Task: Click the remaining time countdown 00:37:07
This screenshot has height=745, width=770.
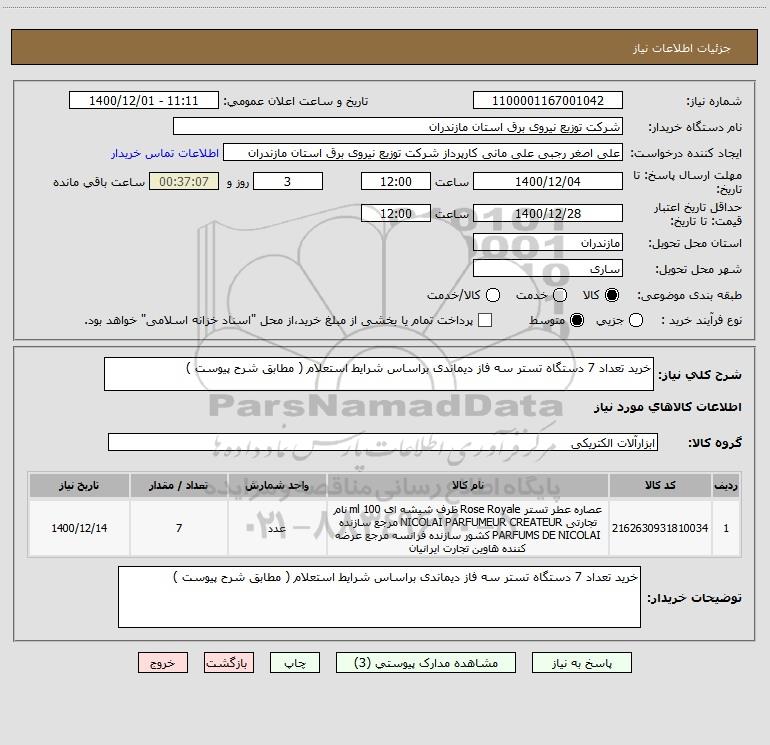Action: pos(184,181)
